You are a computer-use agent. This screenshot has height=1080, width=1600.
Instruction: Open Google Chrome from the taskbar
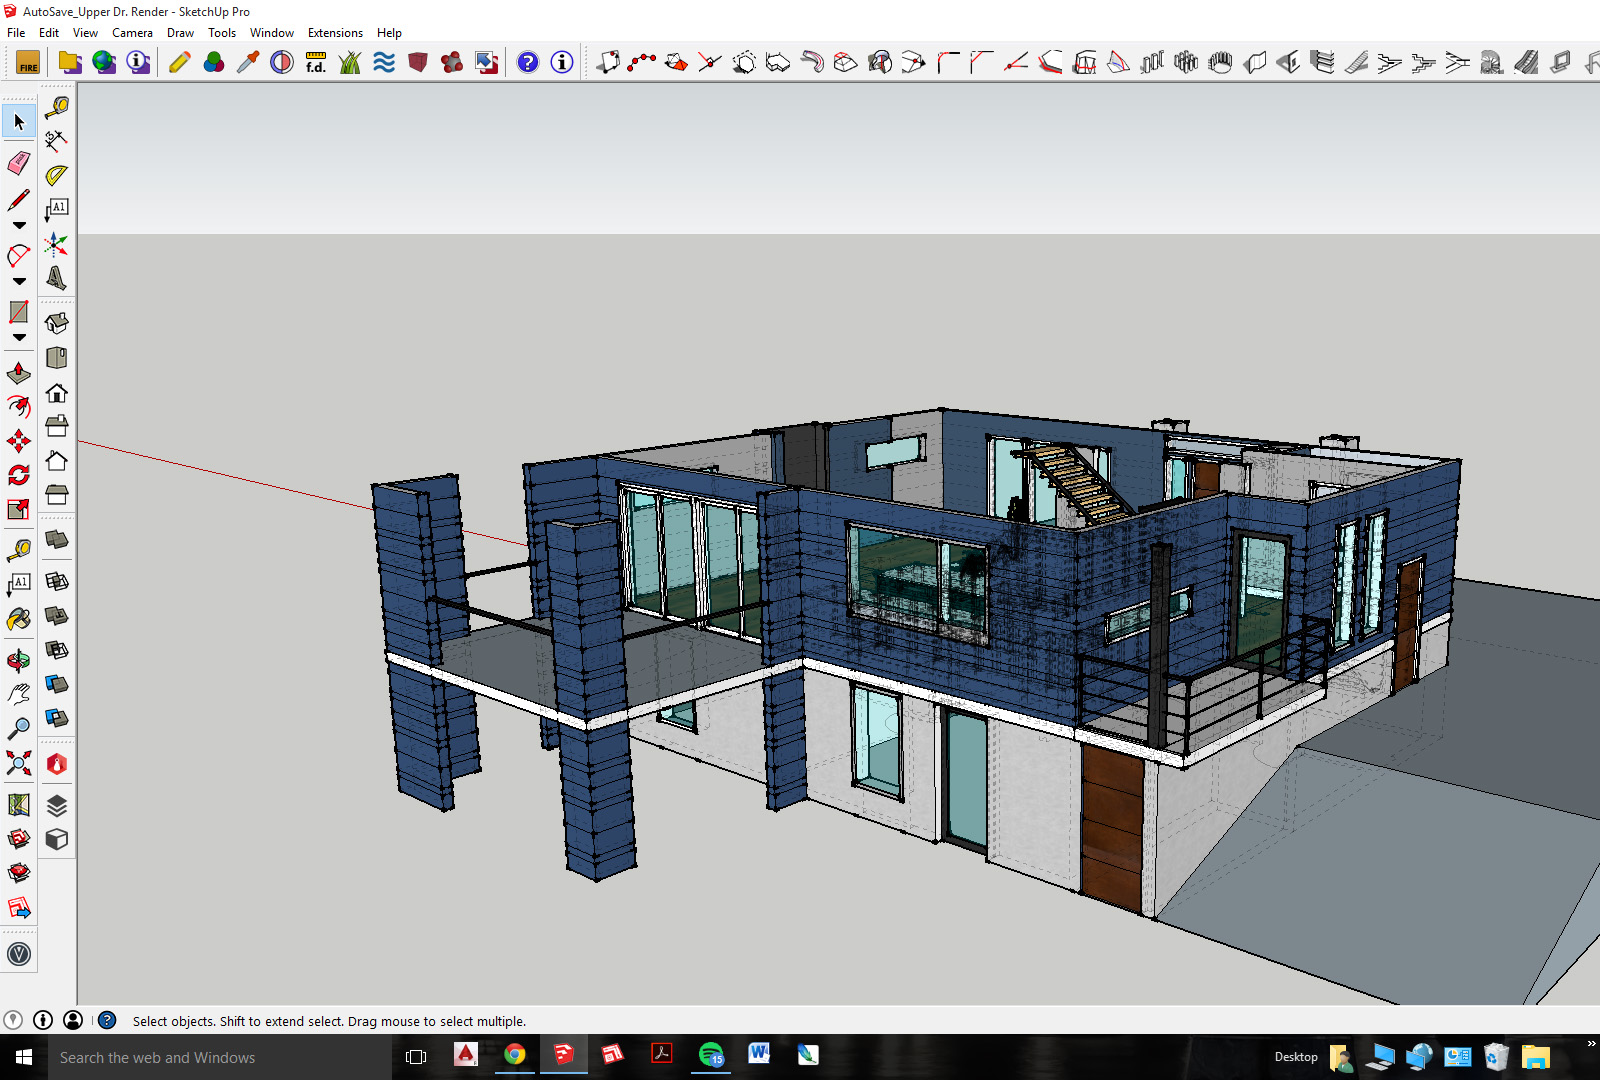514,1055
